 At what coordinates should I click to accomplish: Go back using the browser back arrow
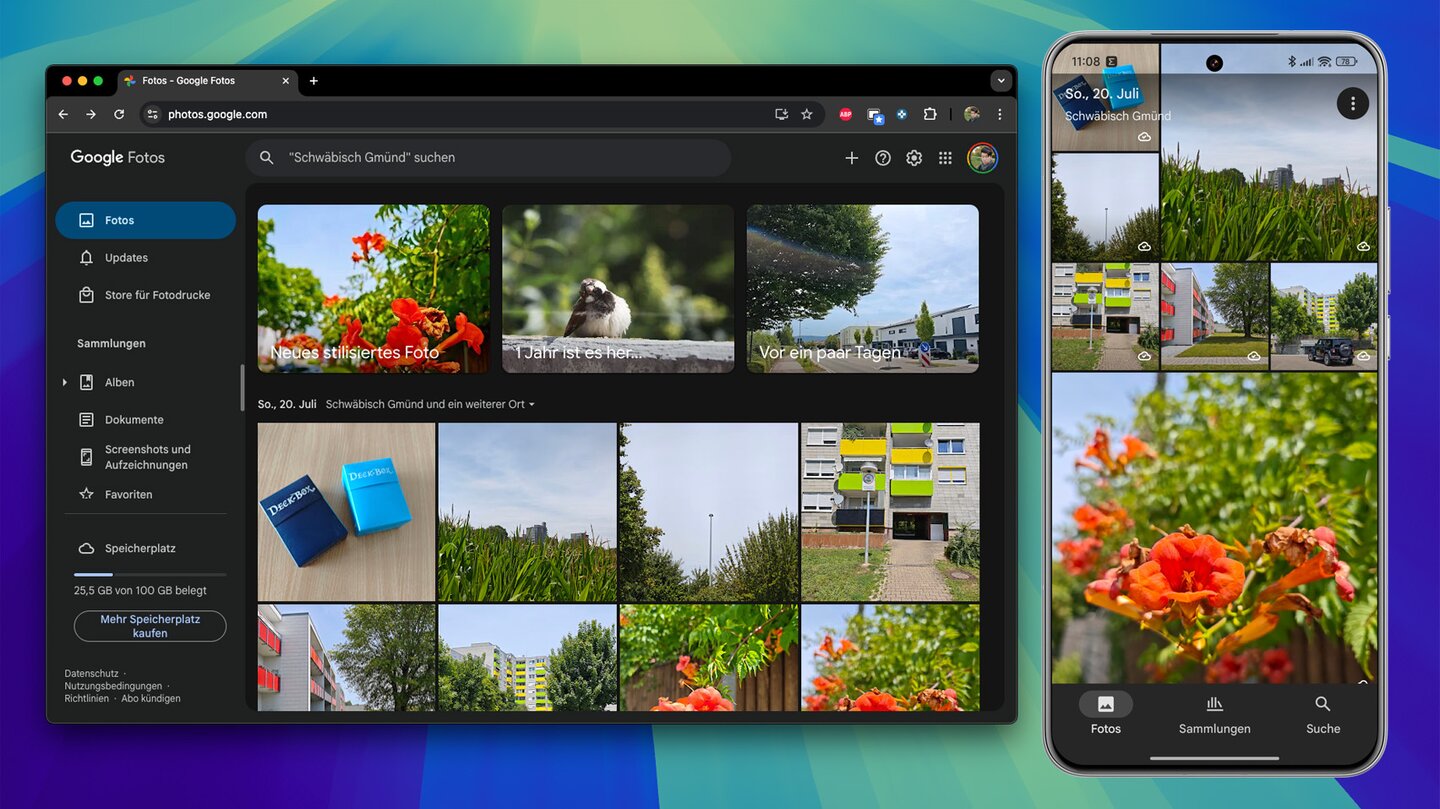(x=63, y=114)
